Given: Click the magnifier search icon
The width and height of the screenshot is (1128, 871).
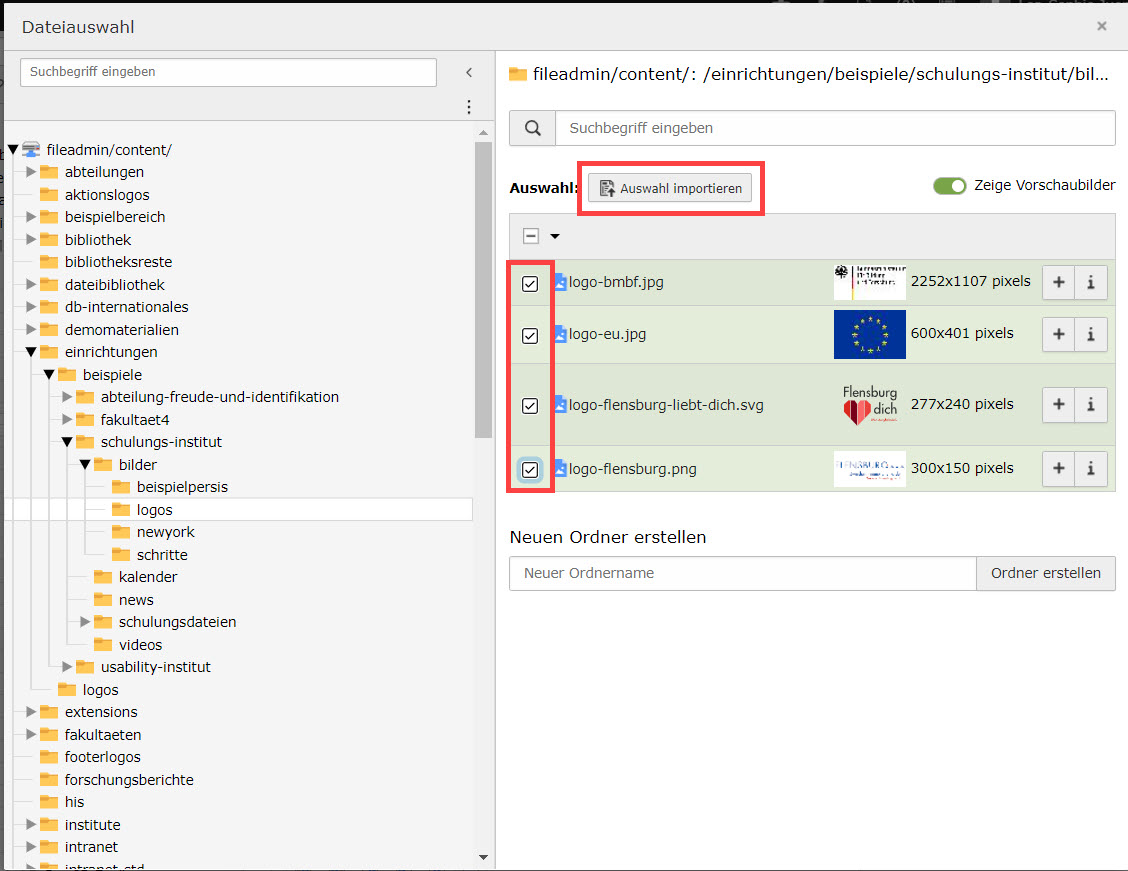Looking at the screenshot, I should [x=533, y=128].
